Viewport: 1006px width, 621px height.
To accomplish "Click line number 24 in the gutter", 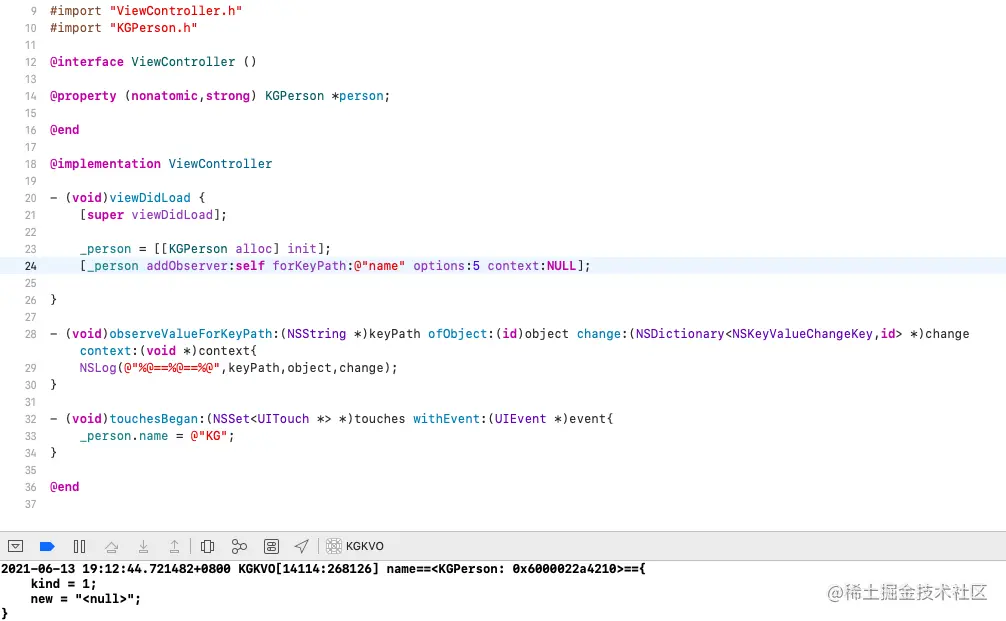I will tap(31, 266).
